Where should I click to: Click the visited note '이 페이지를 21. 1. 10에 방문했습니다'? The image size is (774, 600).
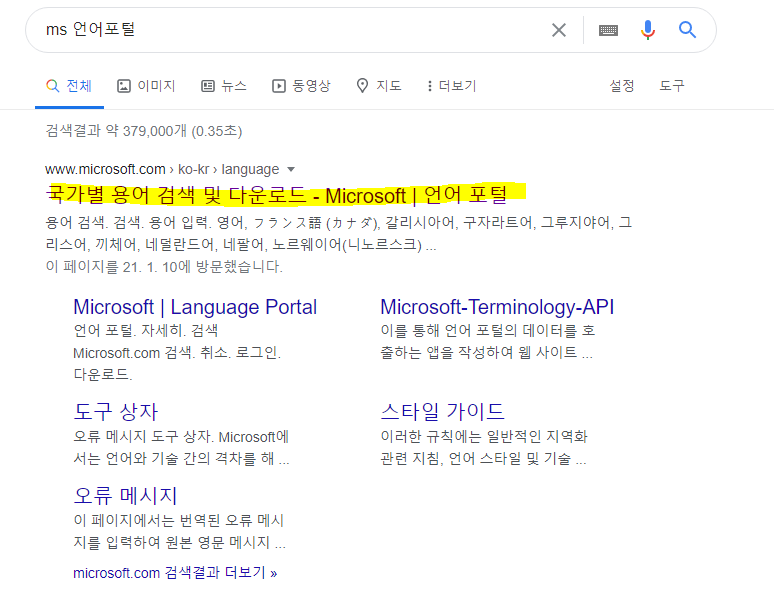pos(164,267)
